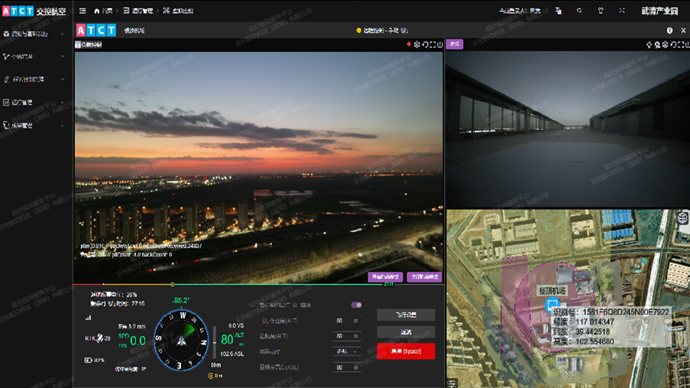Screen dimensions: 690x388
Task: Click power icon above drone camera feed
Action: [440, 44]
